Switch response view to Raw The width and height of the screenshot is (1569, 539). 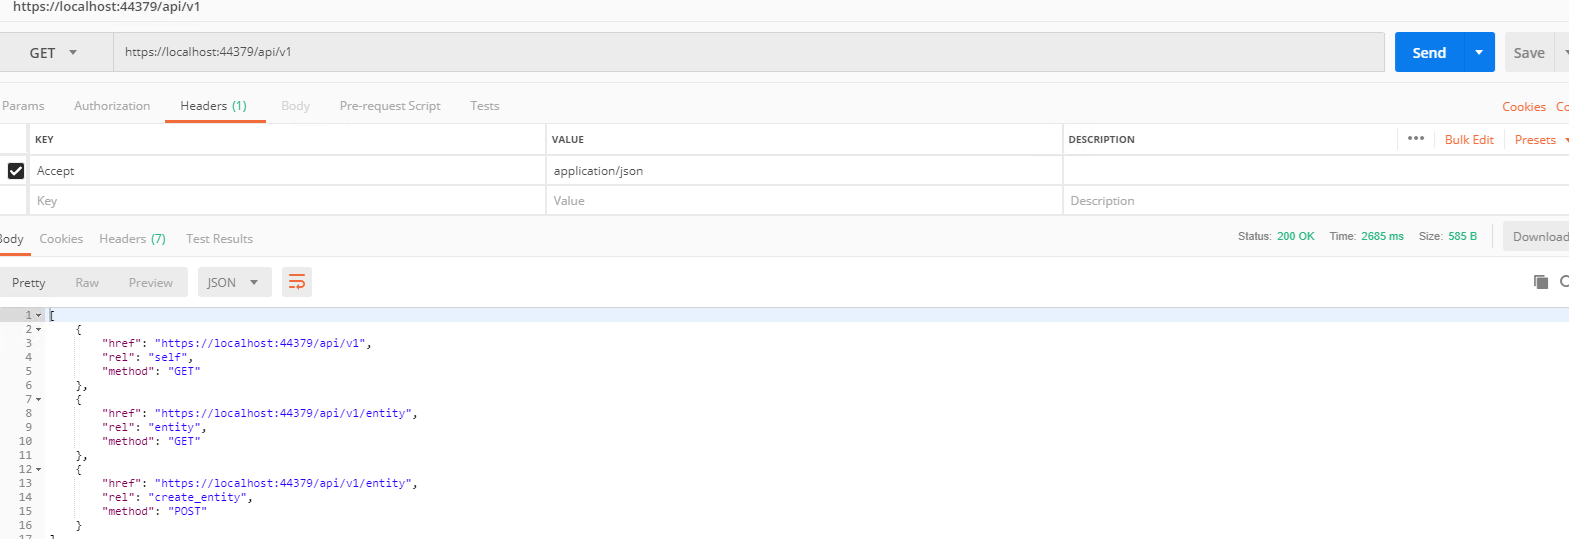(x=87, y=283)
